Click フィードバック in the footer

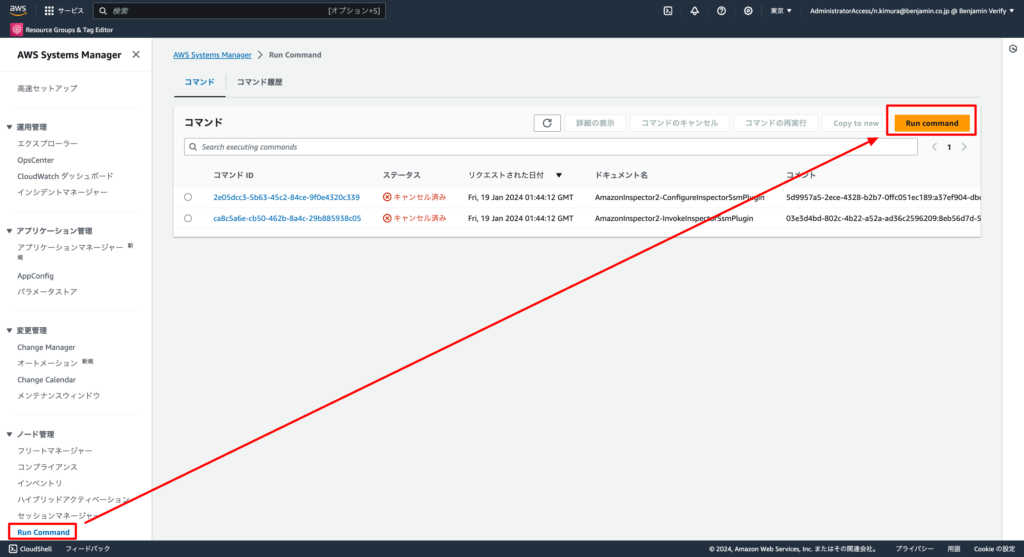coord(88,549)
